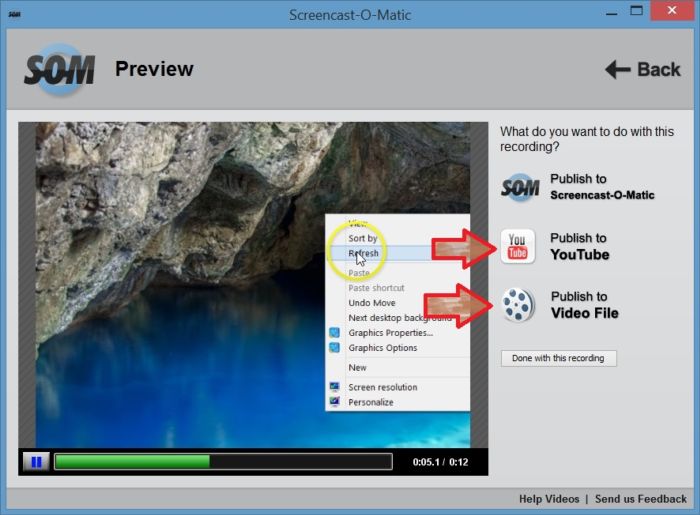The image size is (700, 515).
Task: Click the SOM logo in the header
Action: (59, 69)
